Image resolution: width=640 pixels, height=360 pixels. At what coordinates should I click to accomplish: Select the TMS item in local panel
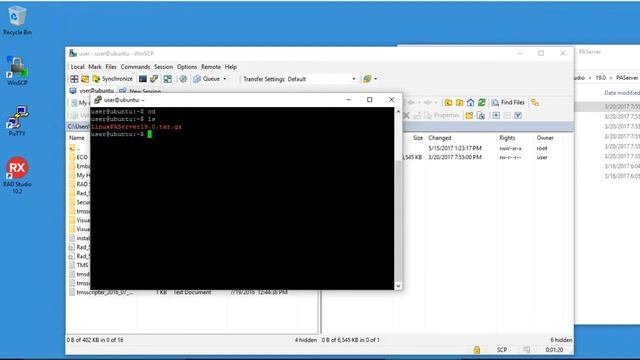pyautogui.click(x=79, y=265)
